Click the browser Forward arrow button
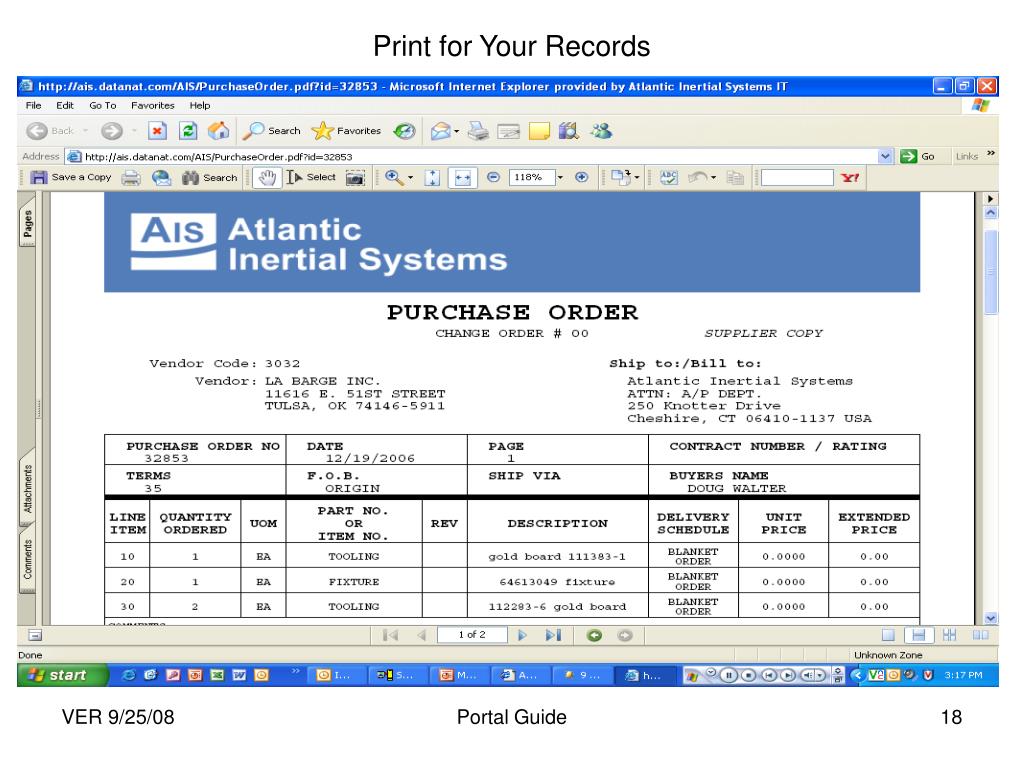Image resolution: width=1024 pixels, height=768 pixels. (112, 131)
